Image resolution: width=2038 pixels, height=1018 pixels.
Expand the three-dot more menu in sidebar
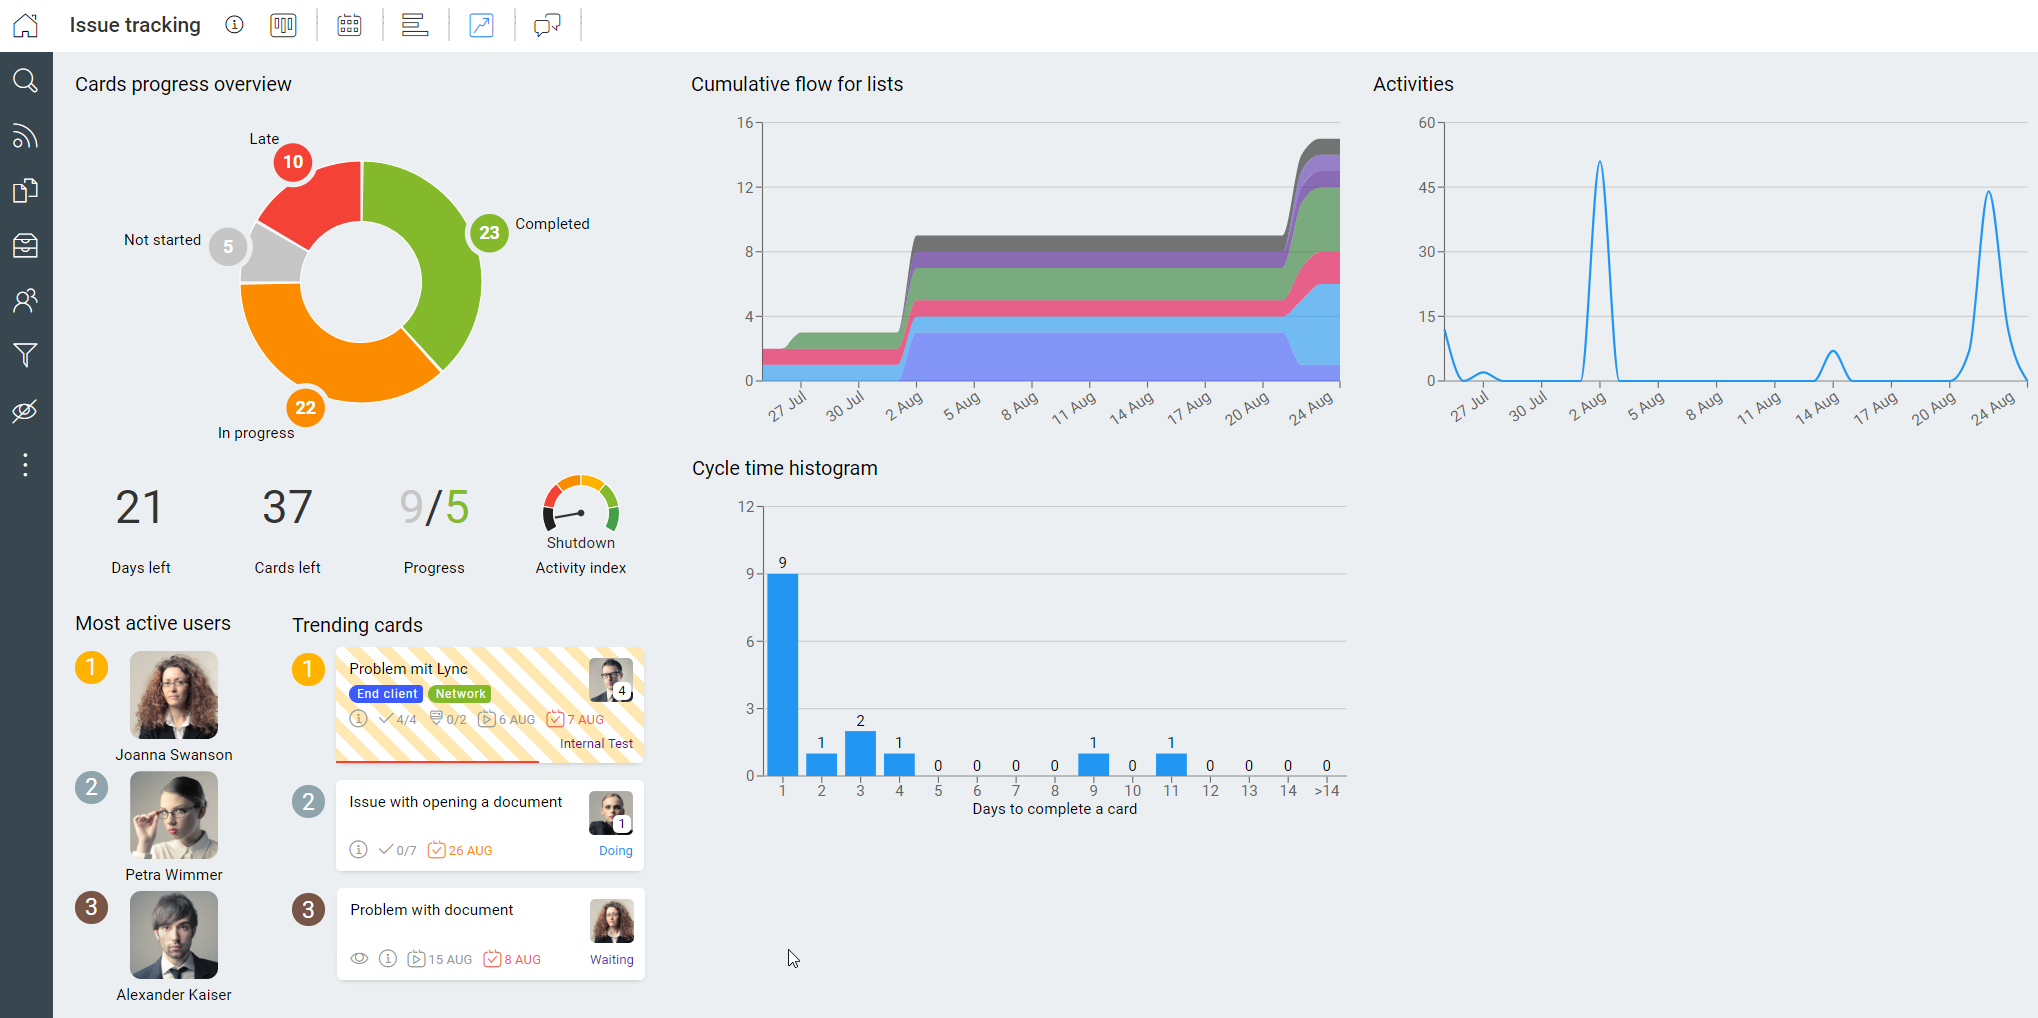[x=26, y=465]
